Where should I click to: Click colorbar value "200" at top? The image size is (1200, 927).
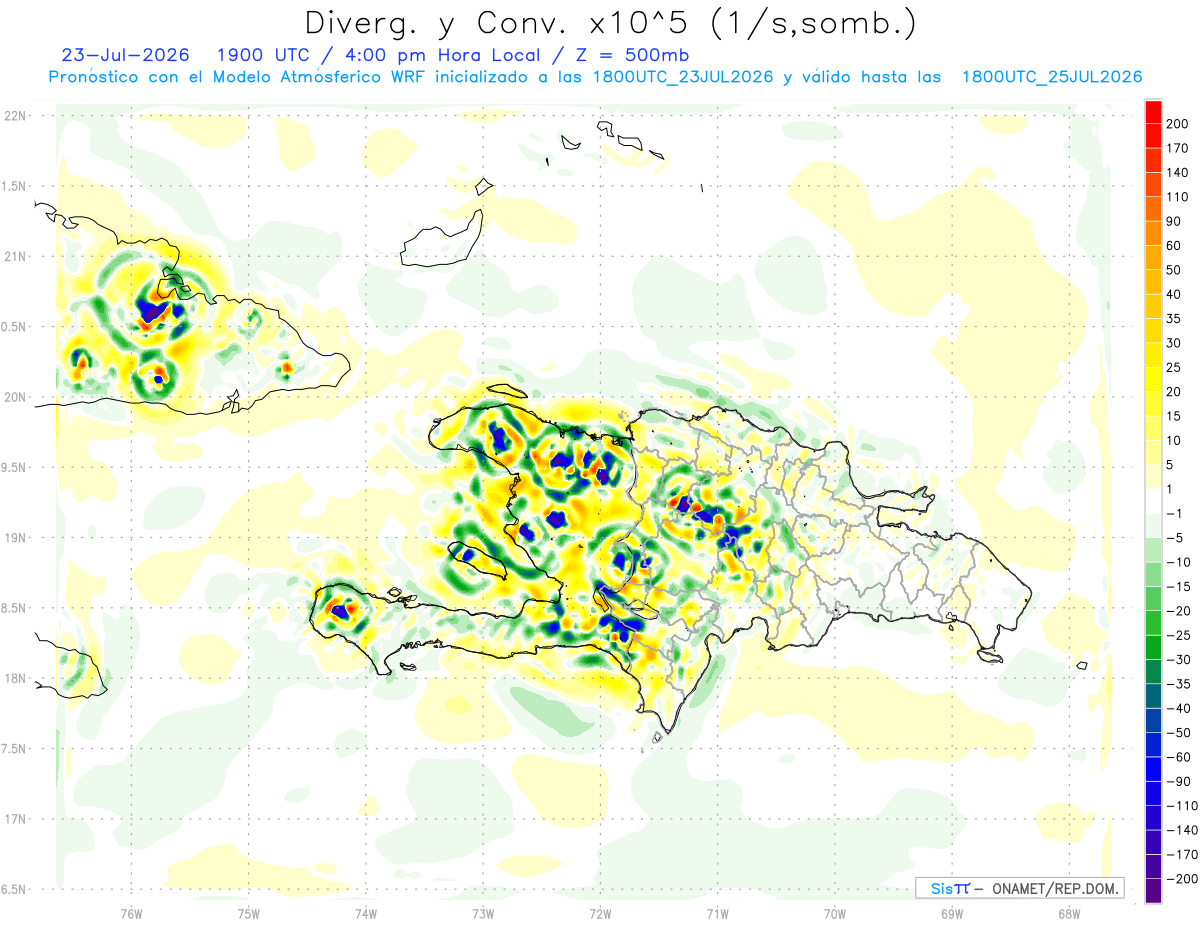click(1179, 123)
